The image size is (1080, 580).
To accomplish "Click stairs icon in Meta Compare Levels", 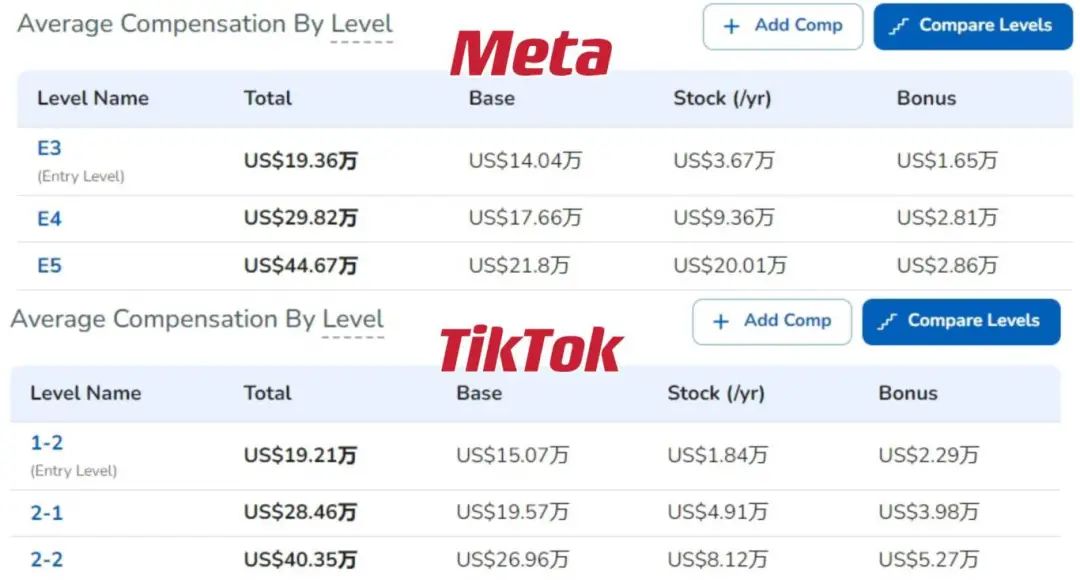I will pos(898,26).
